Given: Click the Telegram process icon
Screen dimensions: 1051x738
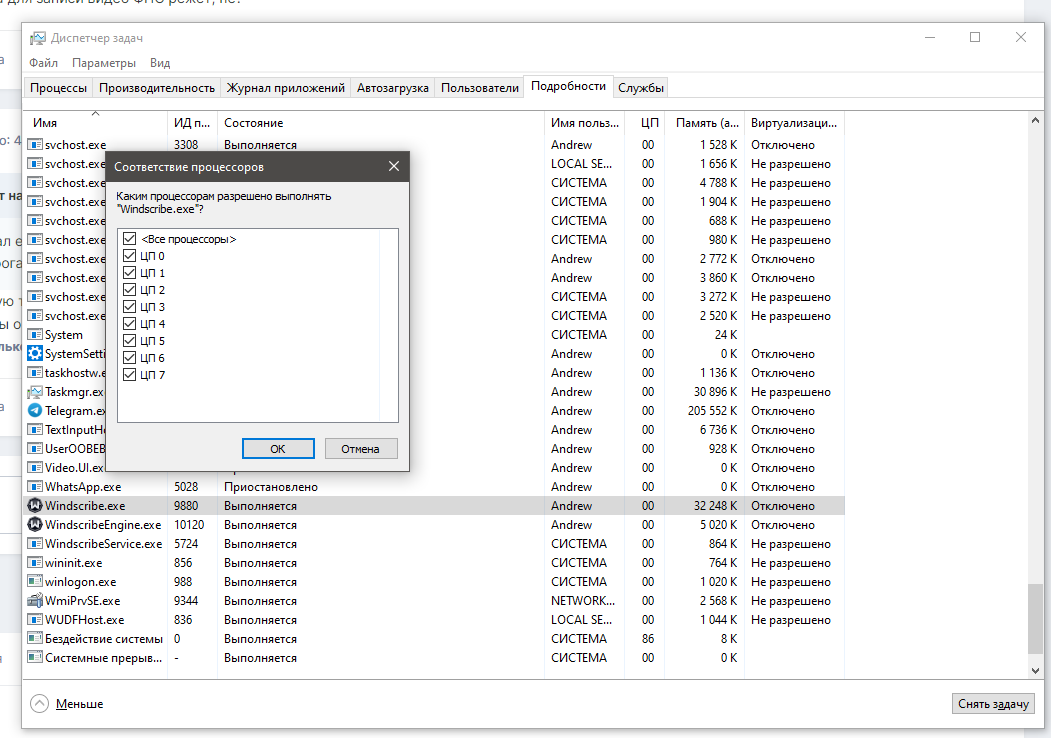Looking at the screenshot, I should (x=36, y=411).
